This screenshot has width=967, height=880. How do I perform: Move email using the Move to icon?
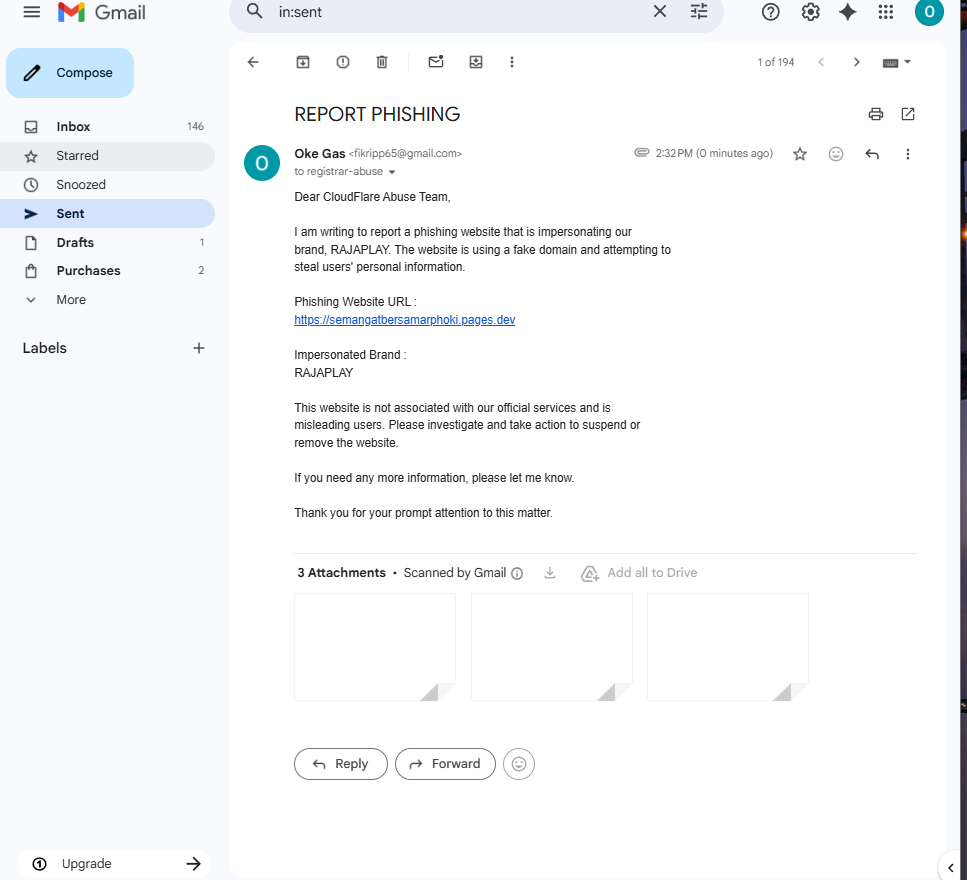(475, 62)
